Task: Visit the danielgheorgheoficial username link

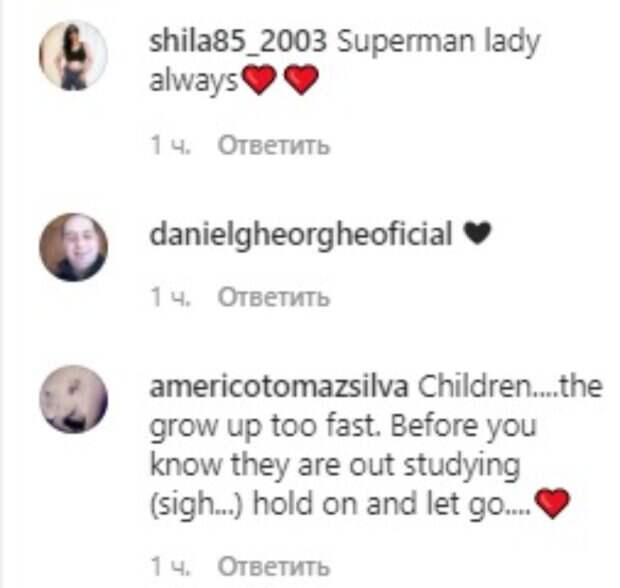Action: tap(301, 234)
